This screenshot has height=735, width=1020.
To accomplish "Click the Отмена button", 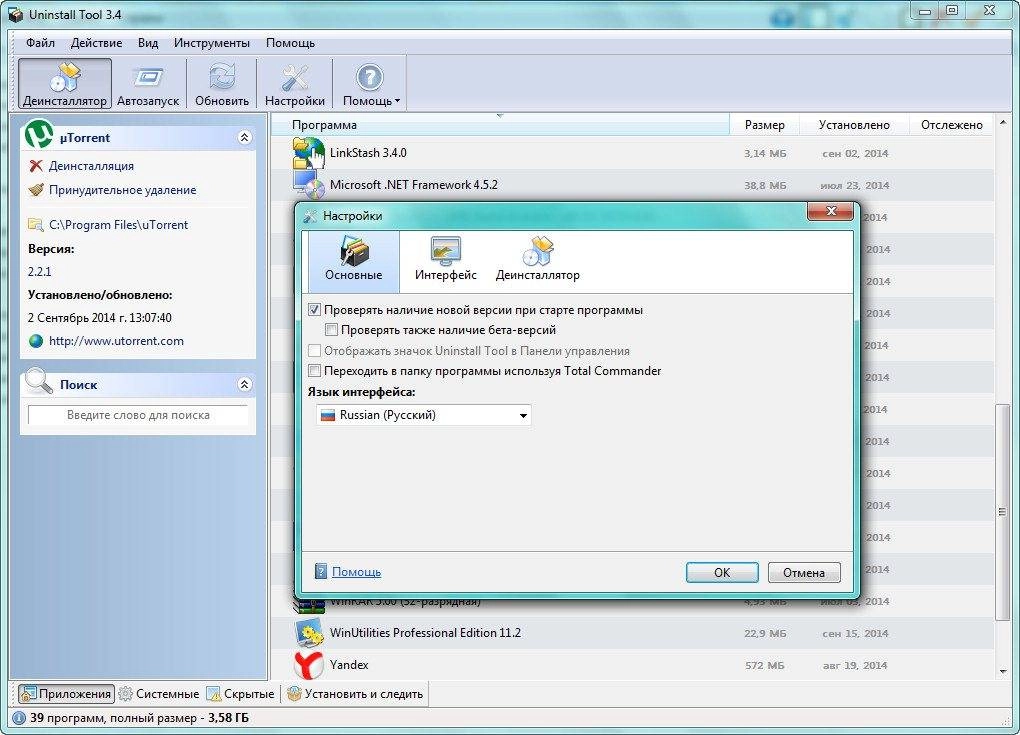I will 804,572.
